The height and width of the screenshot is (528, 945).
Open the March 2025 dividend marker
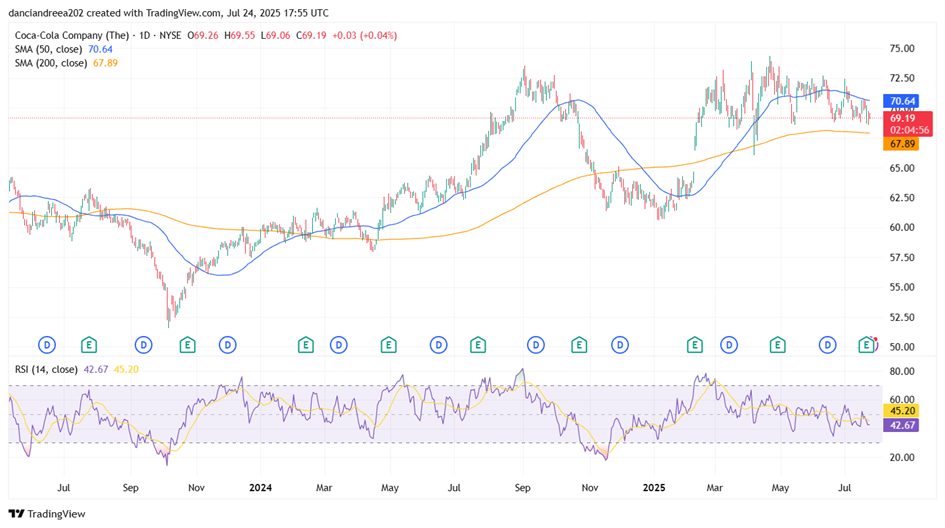(729, 345)
